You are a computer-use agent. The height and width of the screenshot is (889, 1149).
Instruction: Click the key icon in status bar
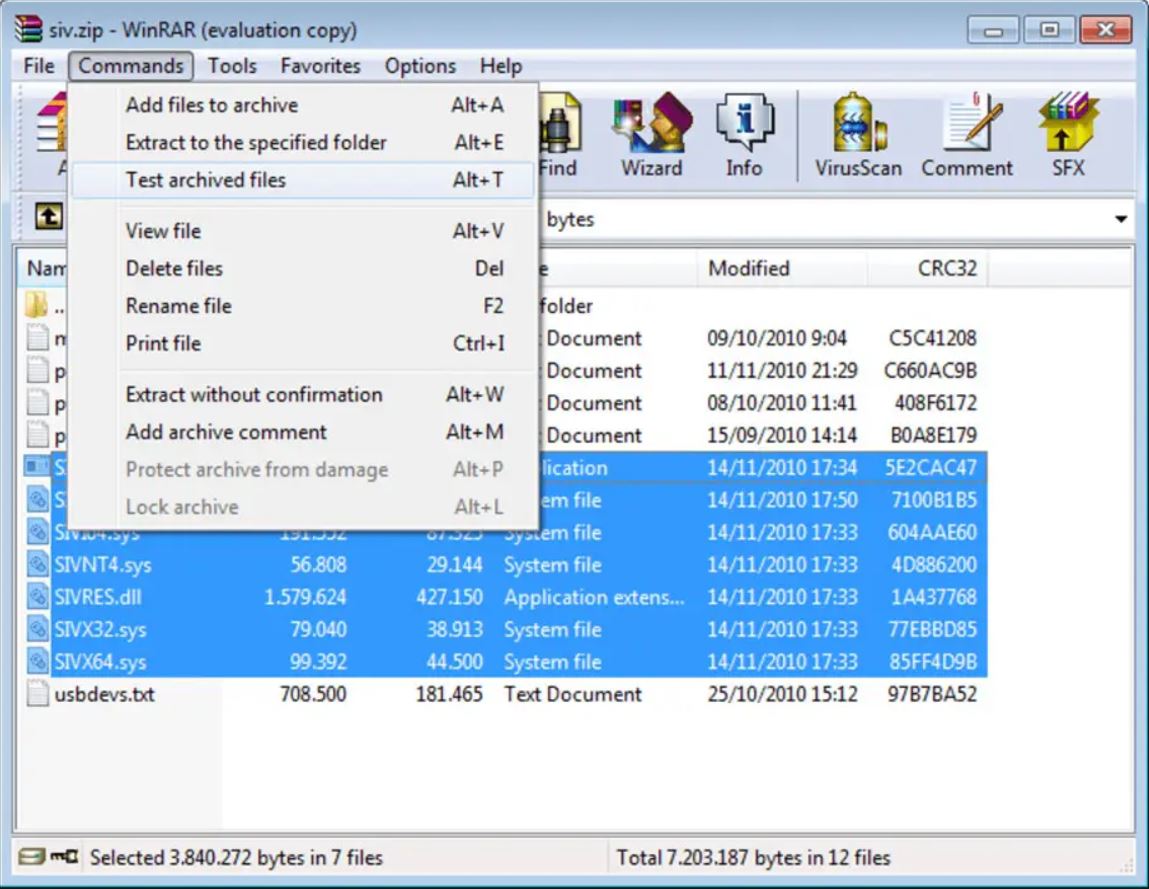(65, 856)
